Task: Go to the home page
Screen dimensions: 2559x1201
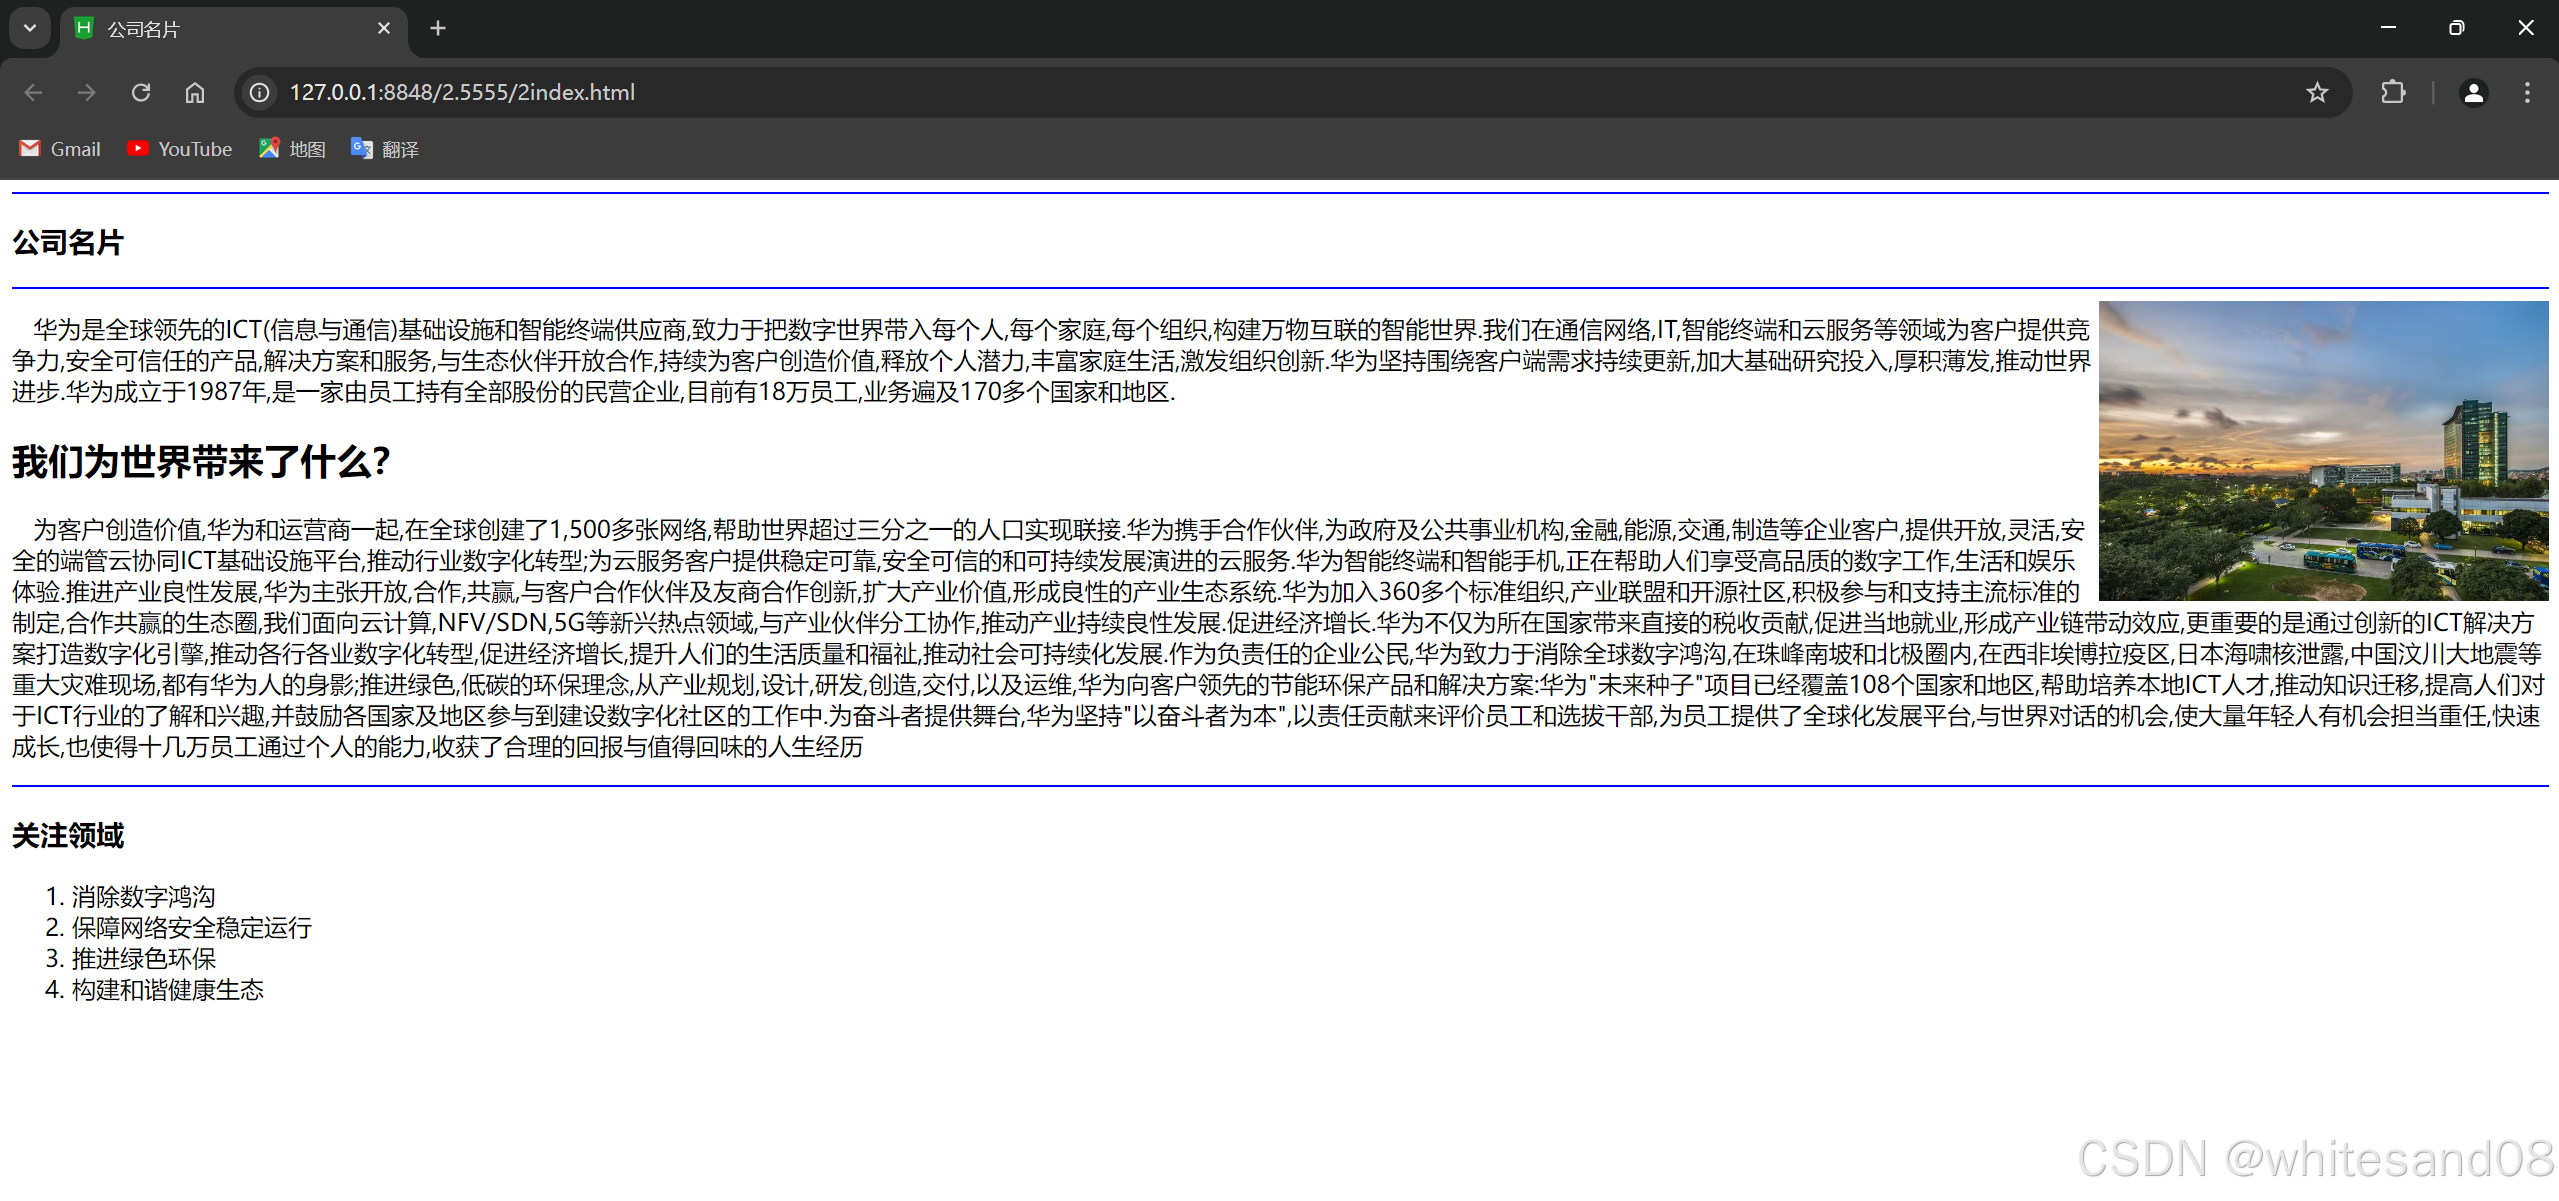Action: click(195, 92)
